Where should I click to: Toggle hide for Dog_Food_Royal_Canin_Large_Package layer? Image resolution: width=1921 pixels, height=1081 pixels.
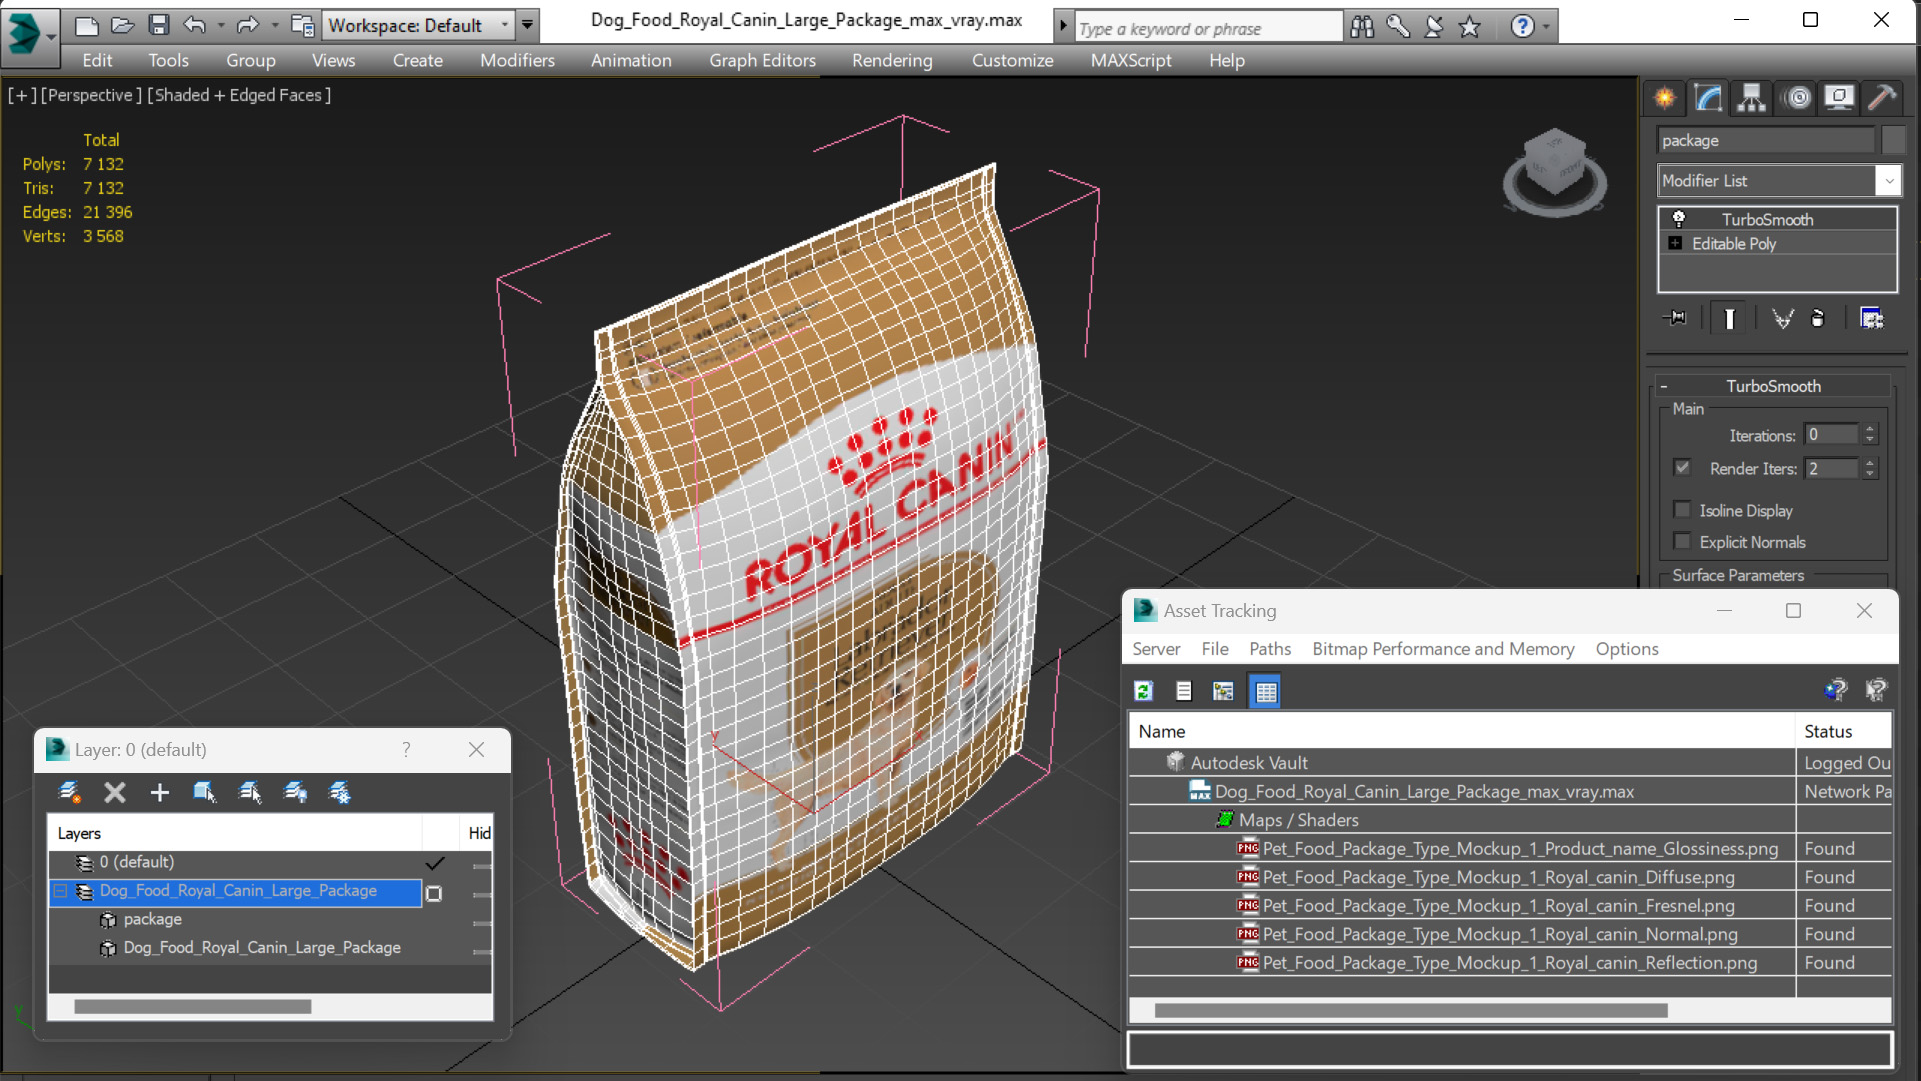click(481, 894)
